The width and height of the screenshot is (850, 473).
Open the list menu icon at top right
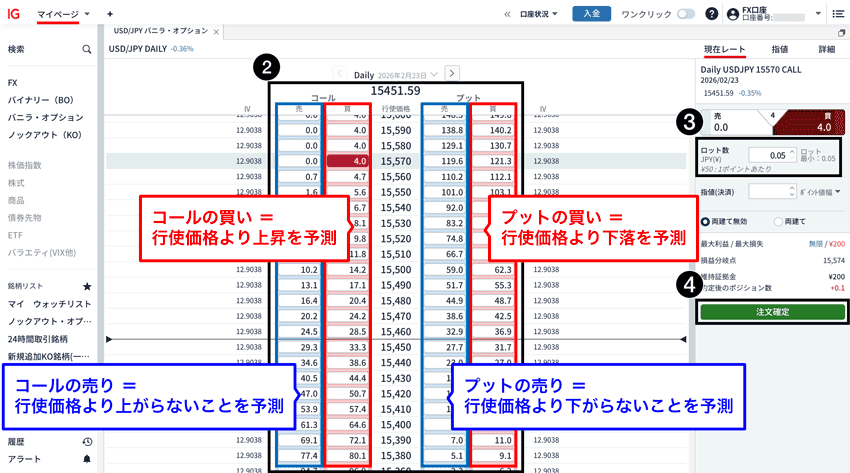[x=839, y=14]
